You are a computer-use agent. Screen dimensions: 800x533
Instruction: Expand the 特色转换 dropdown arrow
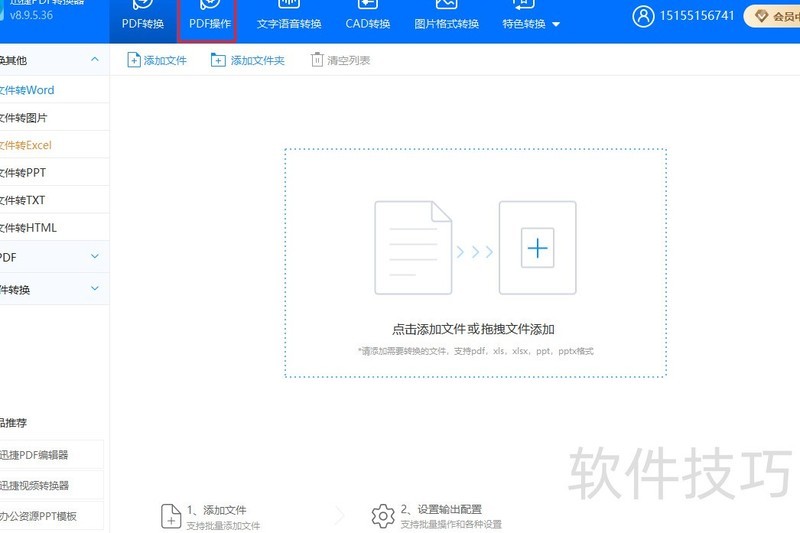(556, 24)
